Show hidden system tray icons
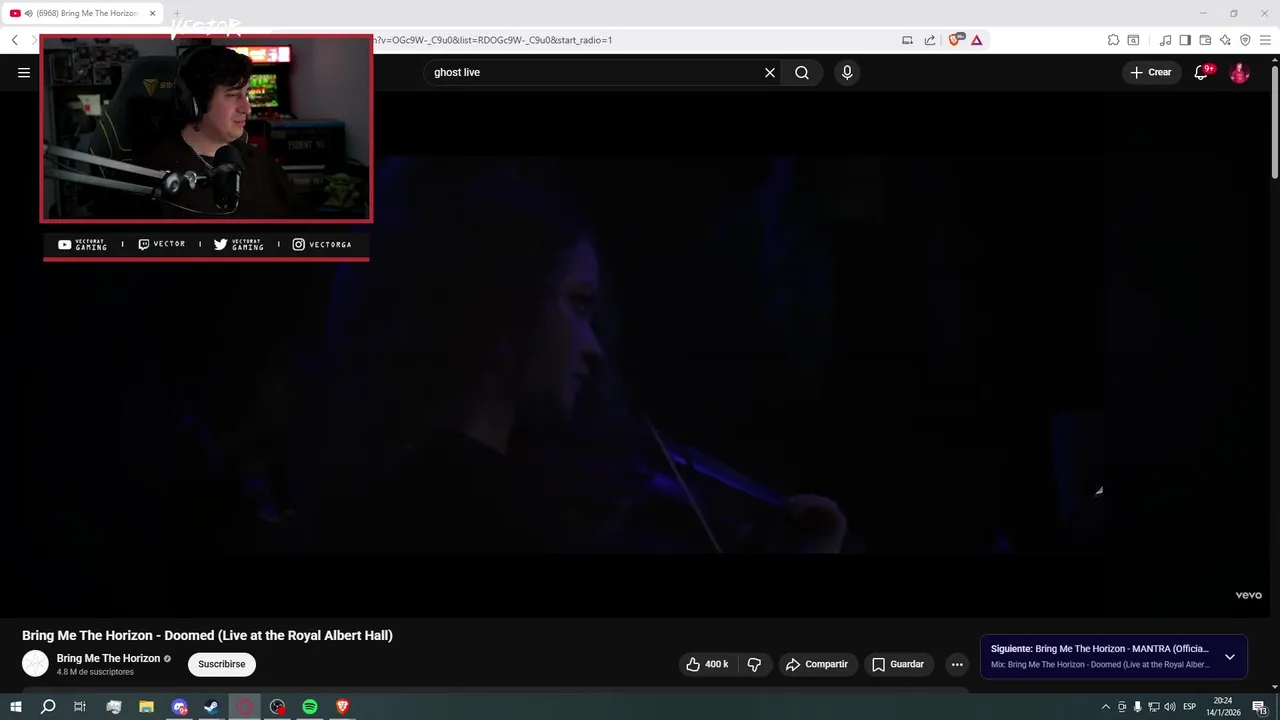The image size is (1280, 720). pos(1105,707)
